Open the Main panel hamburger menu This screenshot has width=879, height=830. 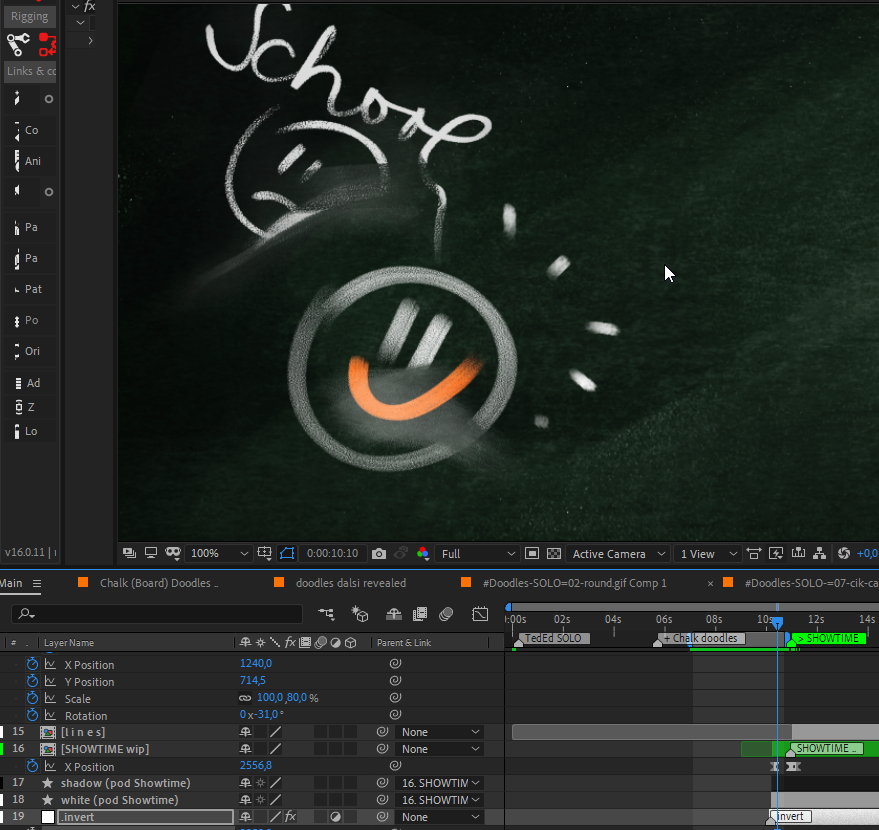(37, 583)
